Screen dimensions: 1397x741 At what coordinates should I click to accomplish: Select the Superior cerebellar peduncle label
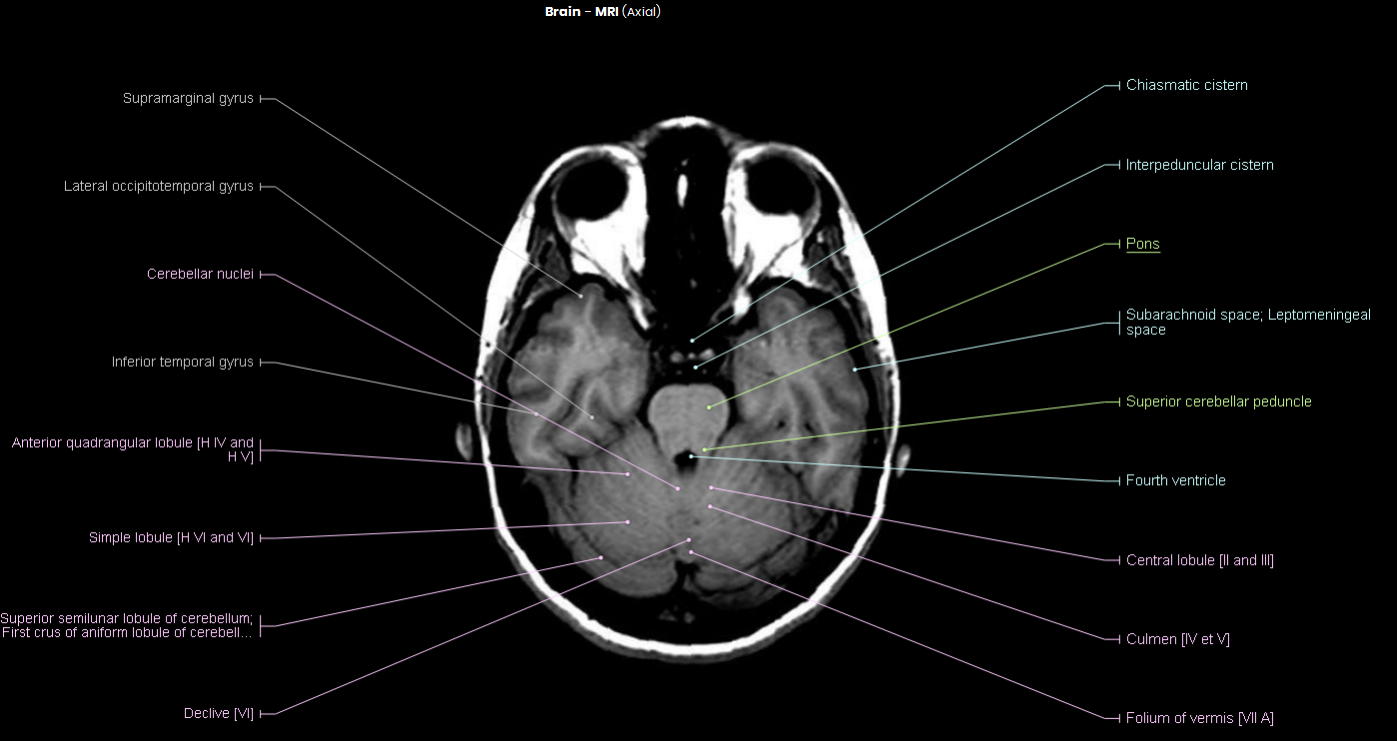(x=1219, y=401)
